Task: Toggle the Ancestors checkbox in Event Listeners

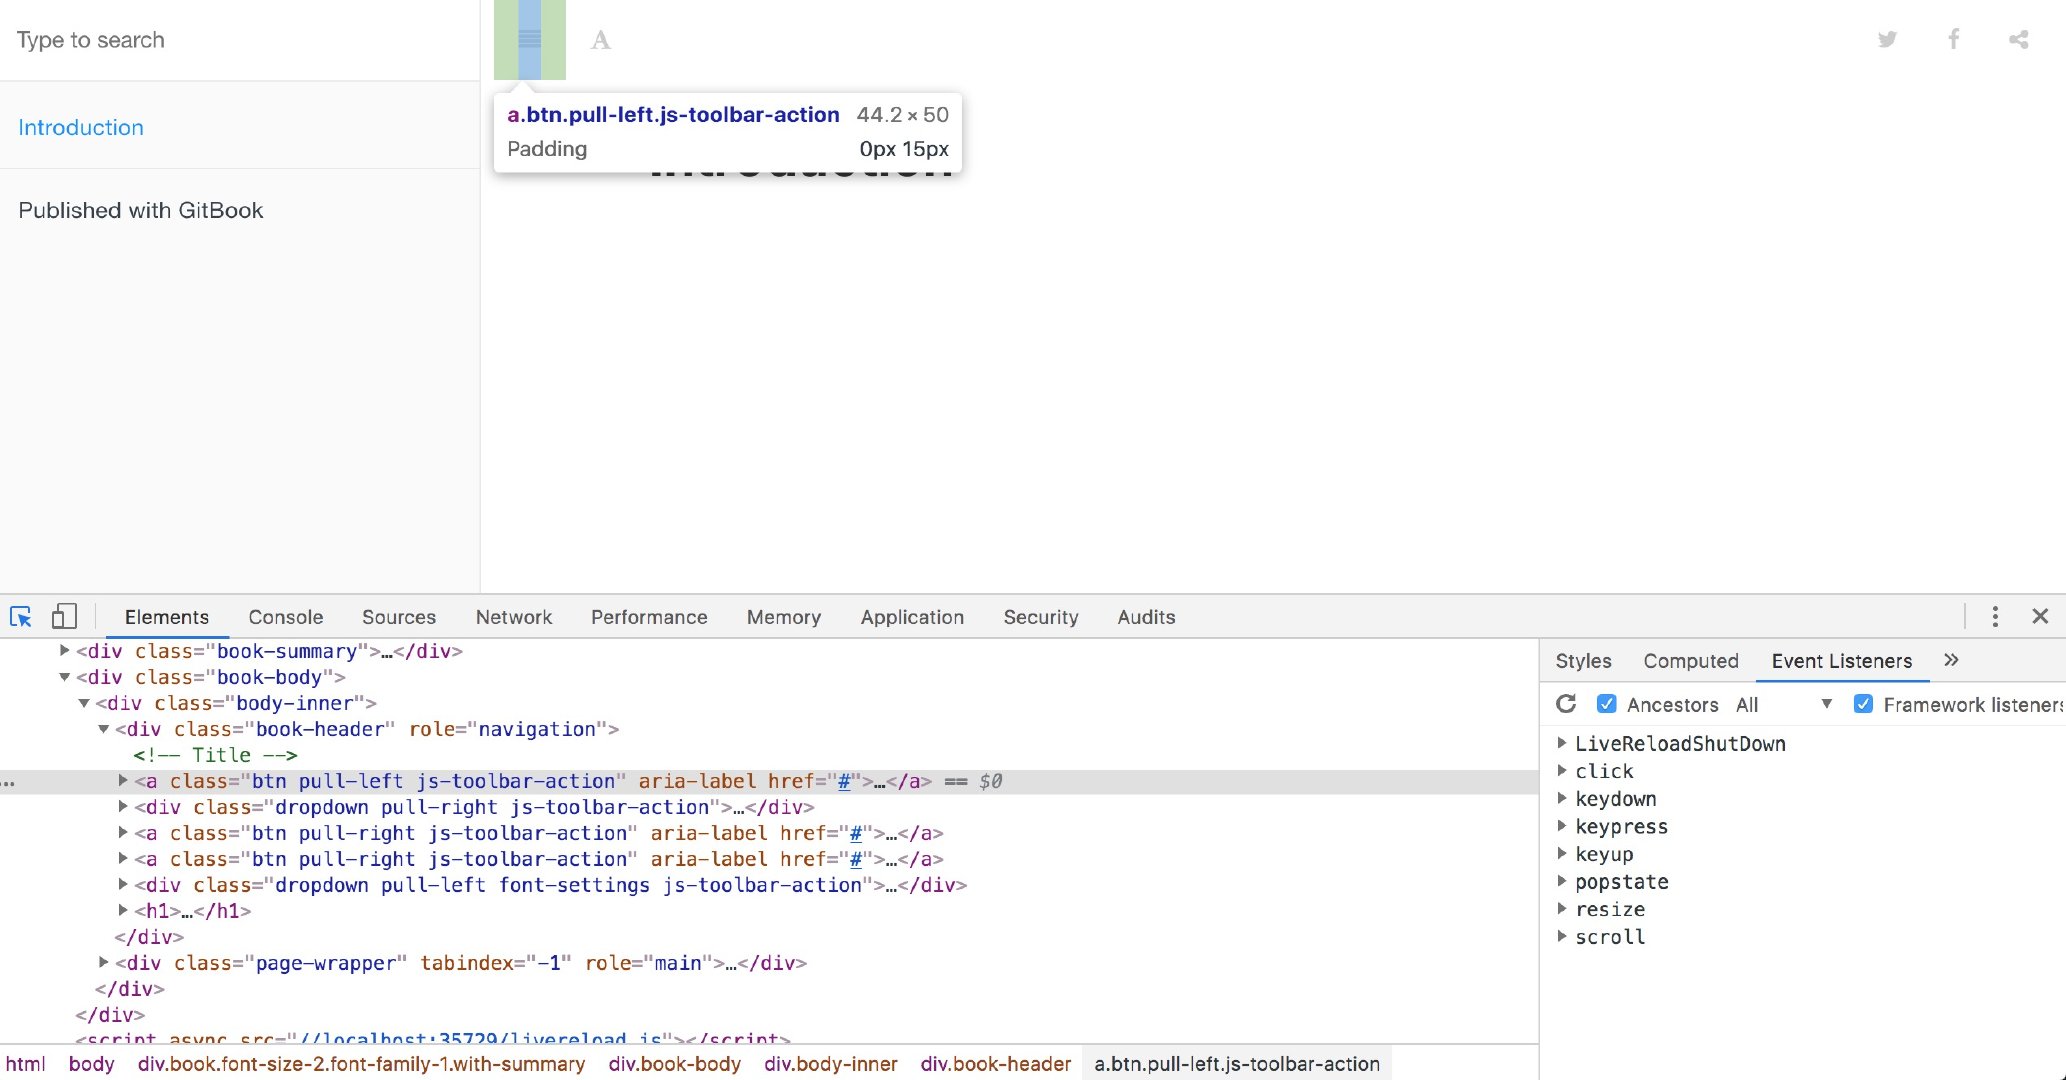Action: pyautogui.click(x=1607, y=704)
